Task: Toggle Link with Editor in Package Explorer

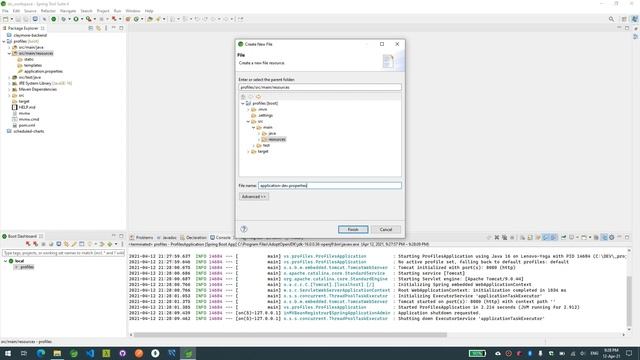Action: [98, 28]
